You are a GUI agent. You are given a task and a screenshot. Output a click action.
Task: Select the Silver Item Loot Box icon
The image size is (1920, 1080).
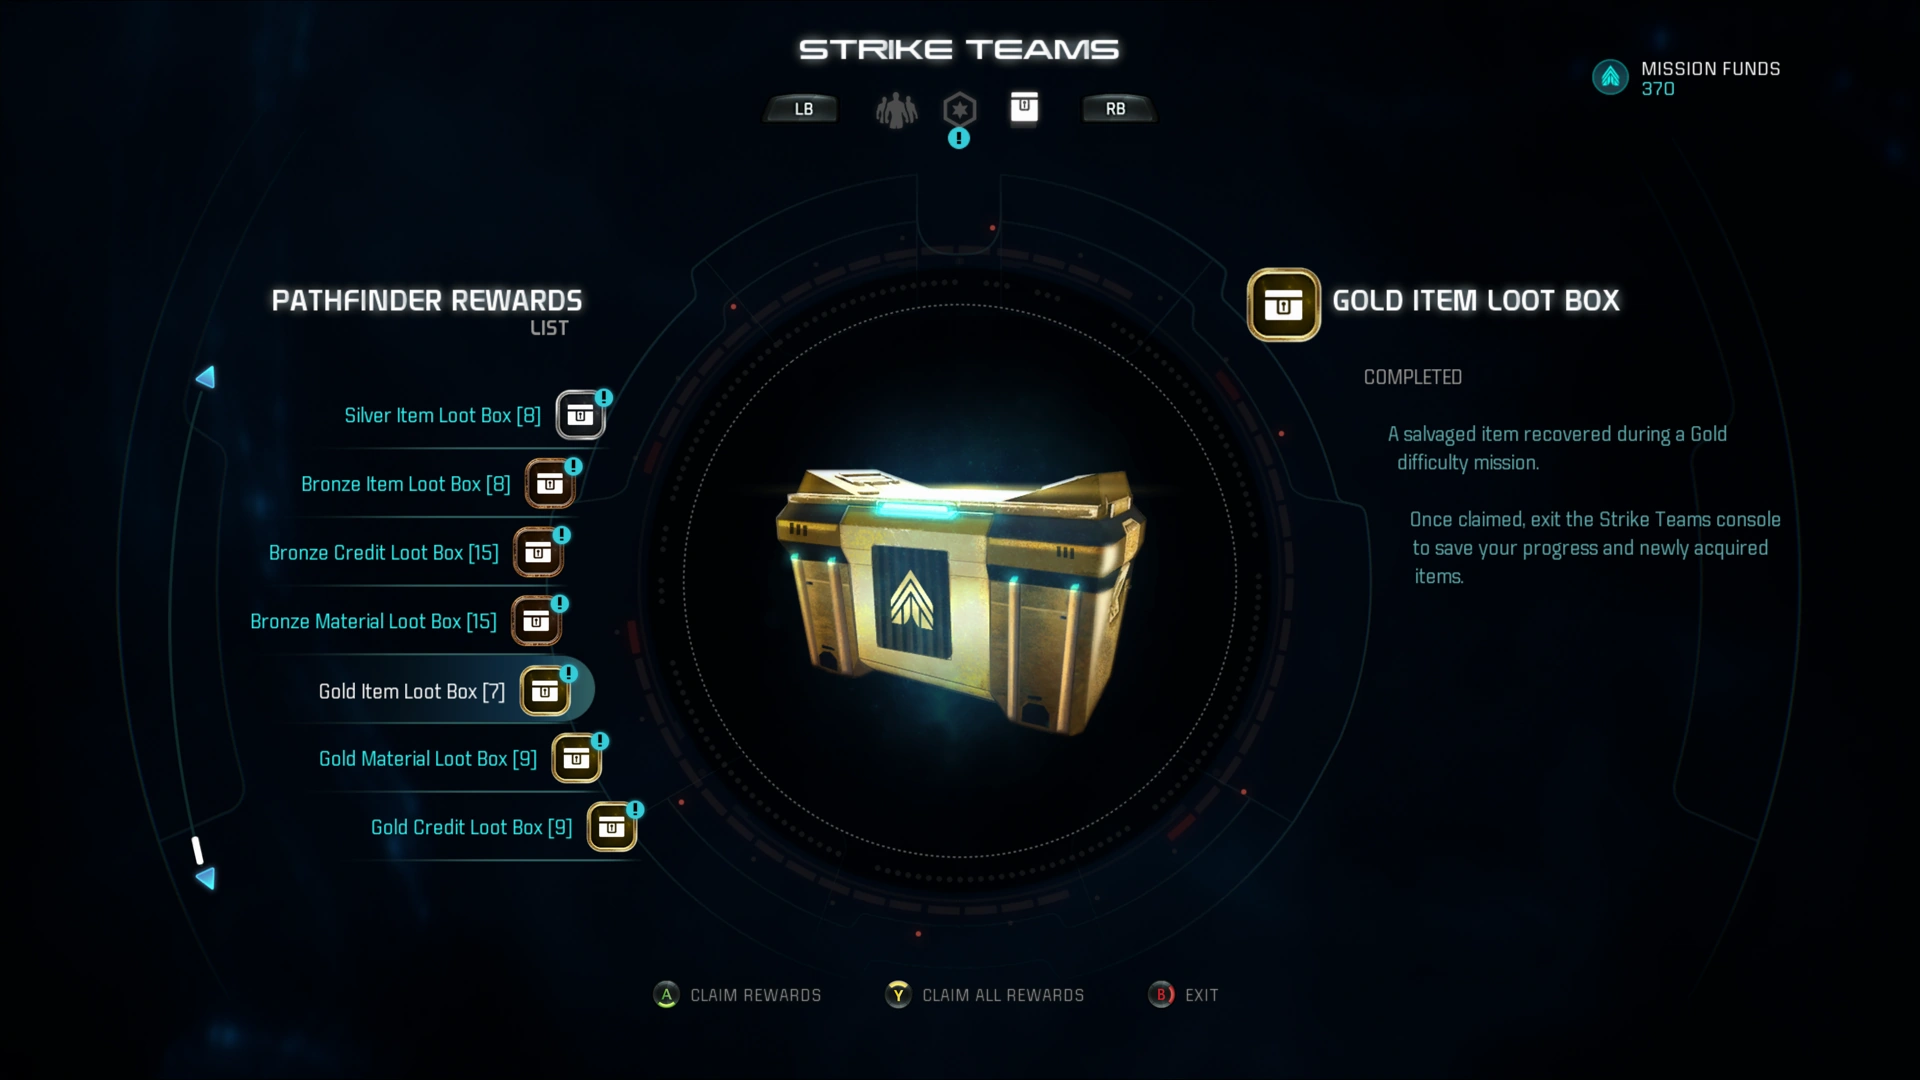580,415
